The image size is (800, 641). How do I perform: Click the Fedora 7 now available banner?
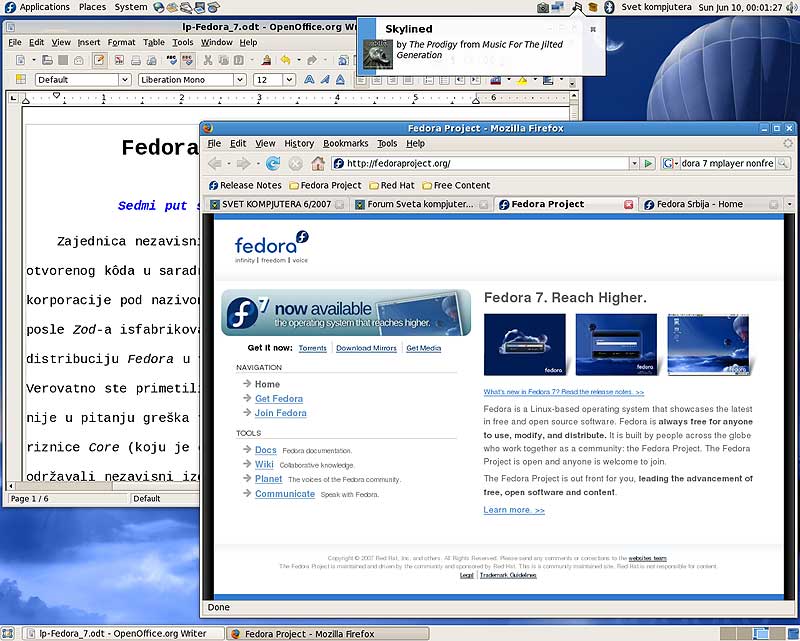346,313
